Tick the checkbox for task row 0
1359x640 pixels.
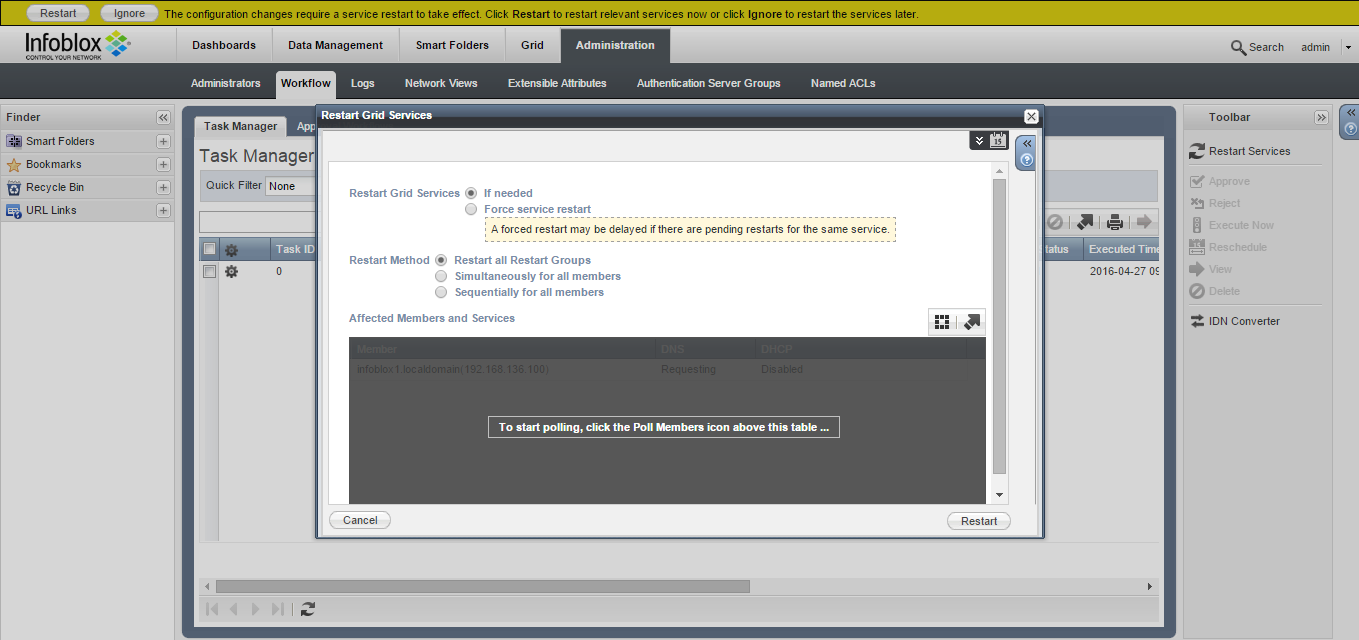click(x=210, y=271)
